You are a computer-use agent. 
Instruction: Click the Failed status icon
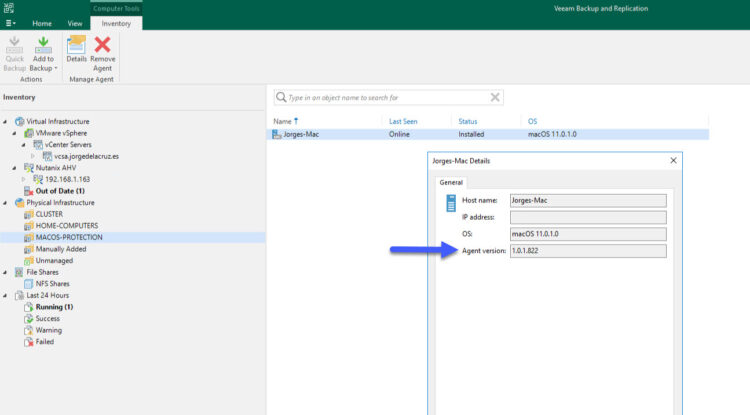[x=29, y=342]
